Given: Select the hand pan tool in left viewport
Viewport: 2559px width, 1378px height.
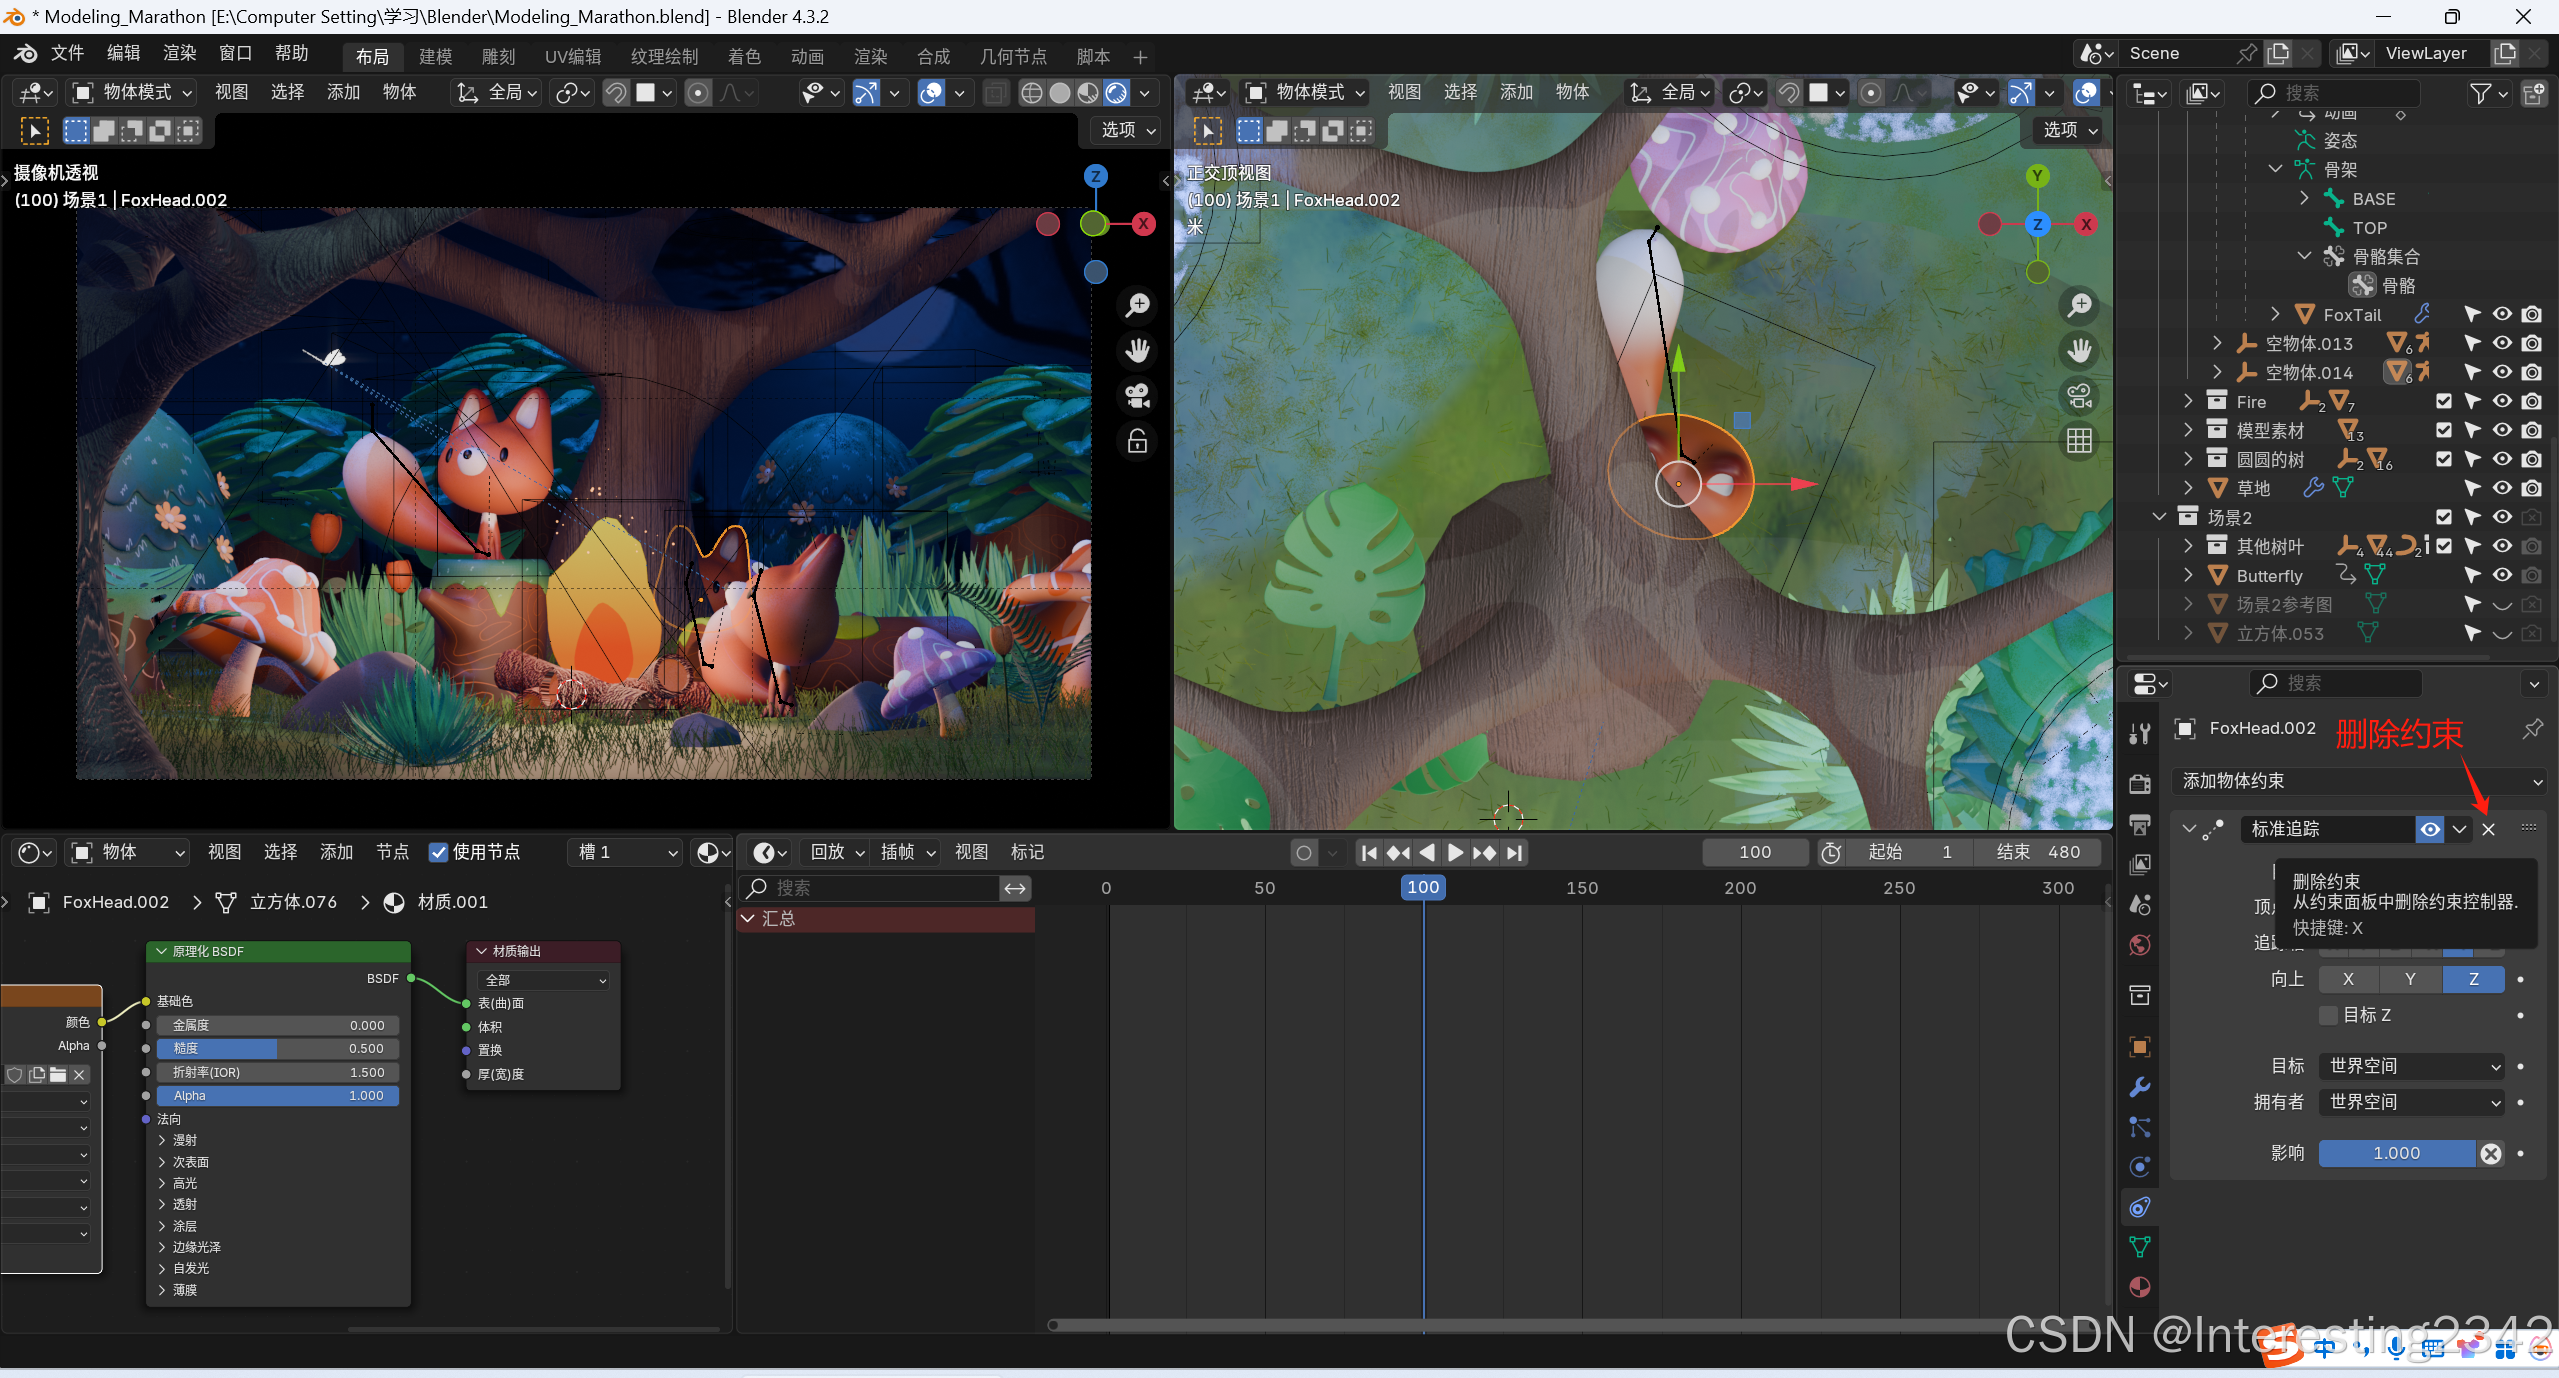Looking at the screenshot, I should pos(1137,350).
